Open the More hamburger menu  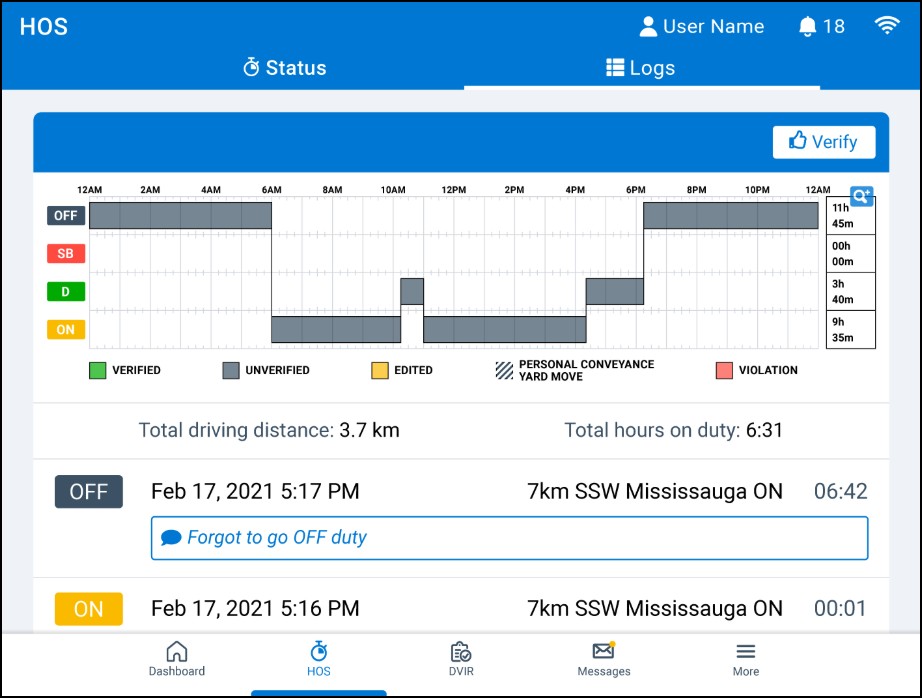coord(746,651)
